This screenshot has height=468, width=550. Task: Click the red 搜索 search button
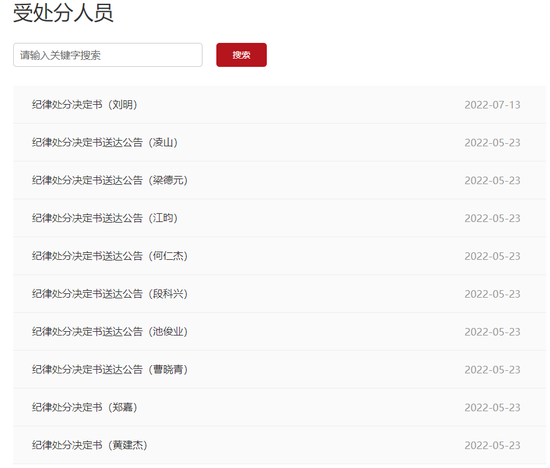tap(241, 55)
